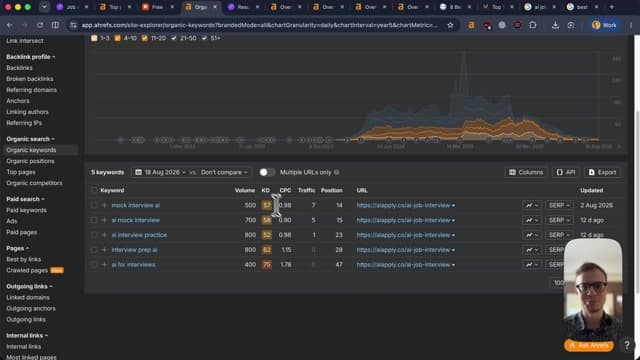The width and height of the screenshot is (640, 360).
Task: Collapse the Organic search section
Action: click(x=30, y=139)
